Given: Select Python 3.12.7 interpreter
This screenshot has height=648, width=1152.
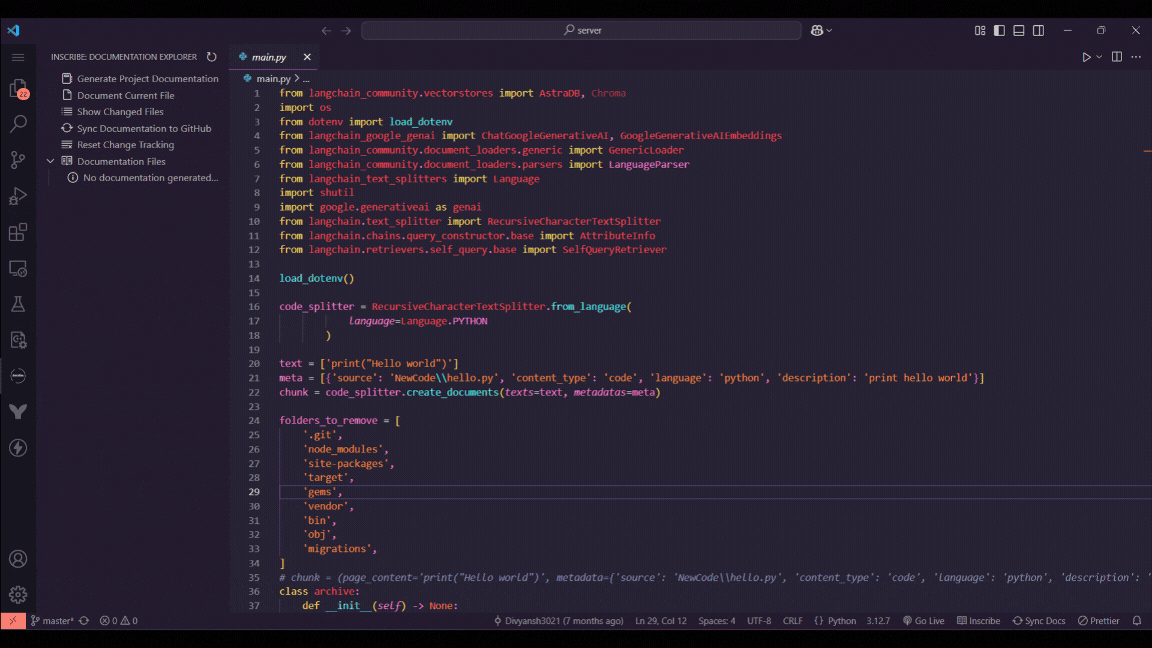Looking at the screenshot, I should point(878,621).
